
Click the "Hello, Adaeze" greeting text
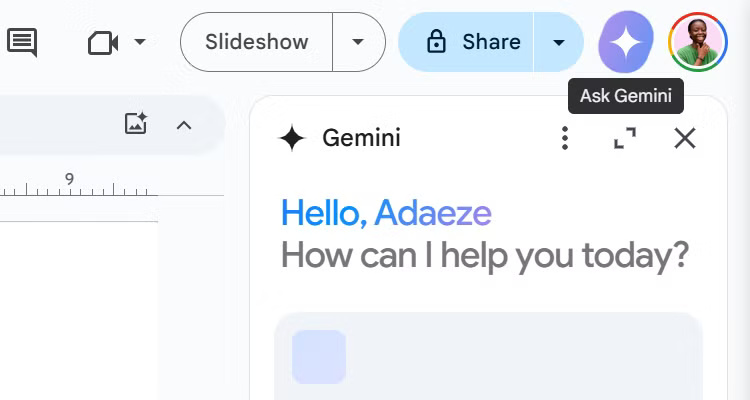point(386,213)
